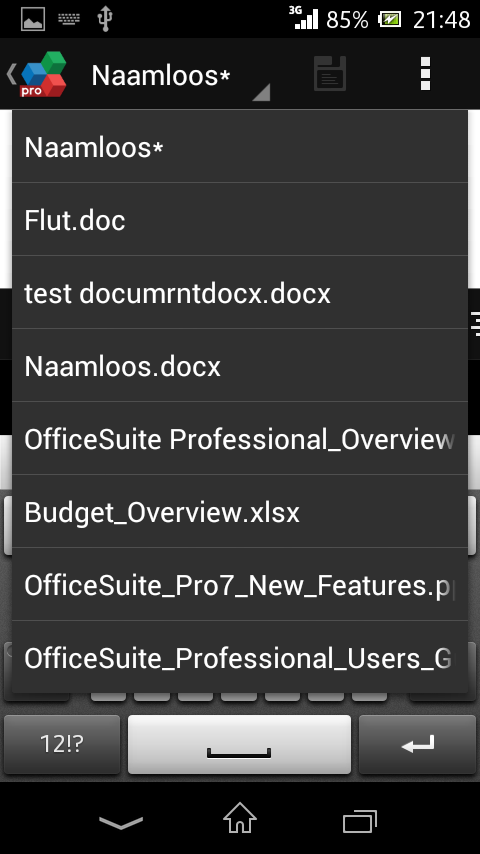This screenshot has height=854, width=480.
Task: Tap the Android hide-keyboard back button
Action: coord(120,821)
